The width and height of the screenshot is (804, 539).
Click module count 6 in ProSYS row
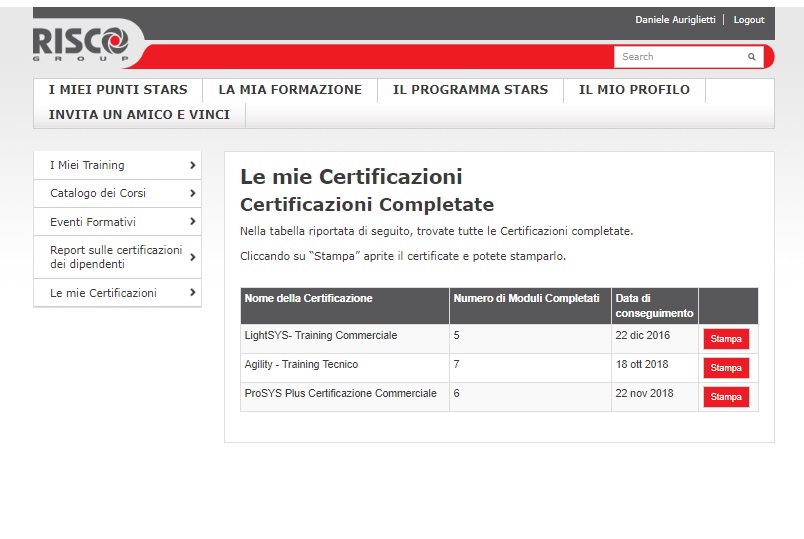[x=456, y=393]
